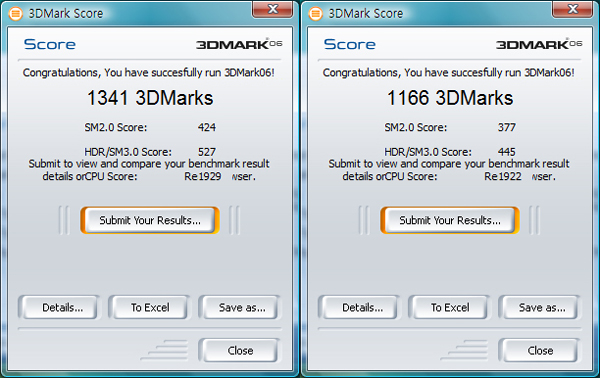Click the 3DMARK06 logo in right window
Viewport: 600px width, 378px height.
(x=539, y=44)
